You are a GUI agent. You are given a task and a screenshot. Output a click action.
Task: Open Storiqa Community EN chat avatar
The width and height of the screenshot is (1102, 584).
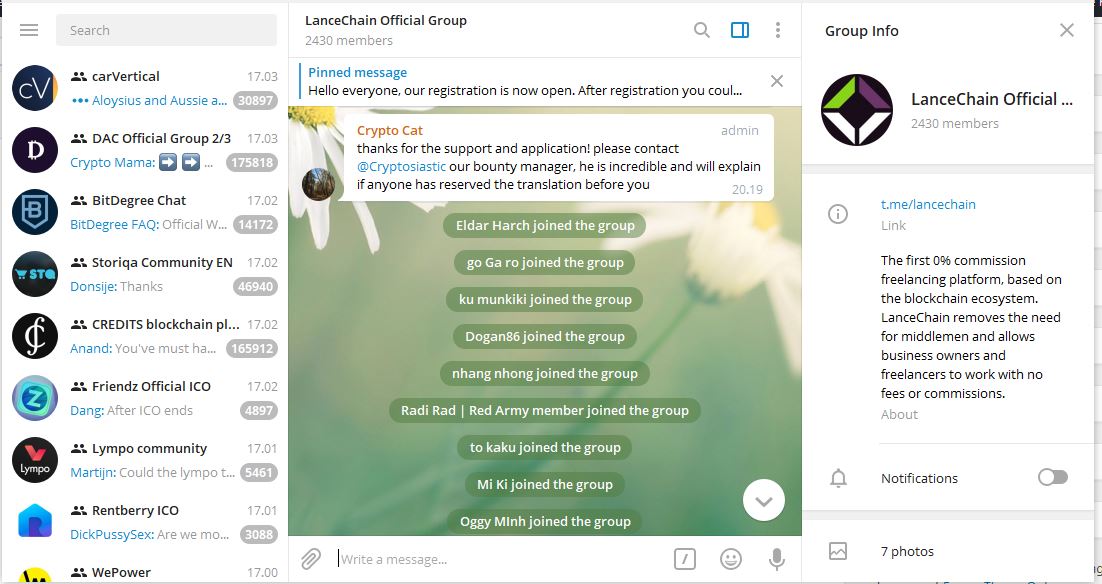[35, 273]
